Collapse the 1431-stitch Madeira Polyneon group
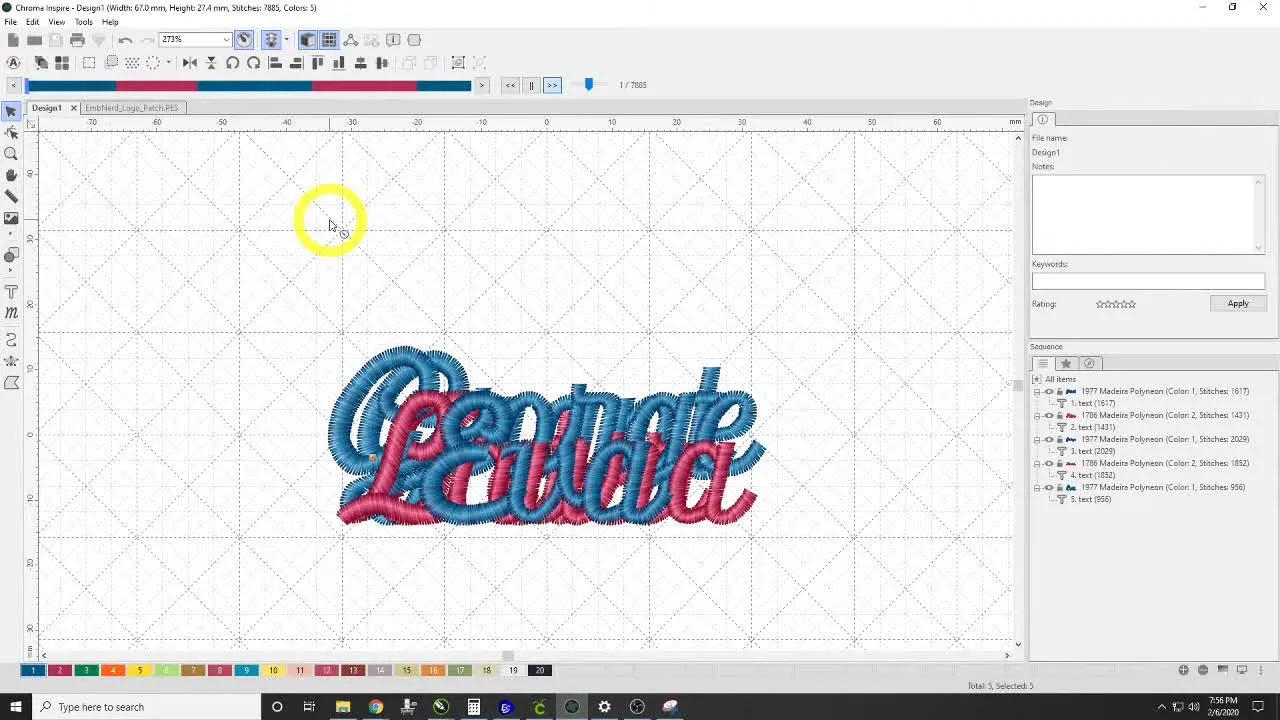The width and height of the screenshot is (1280, 720). pyautogui.click(x=1037, y=416)
